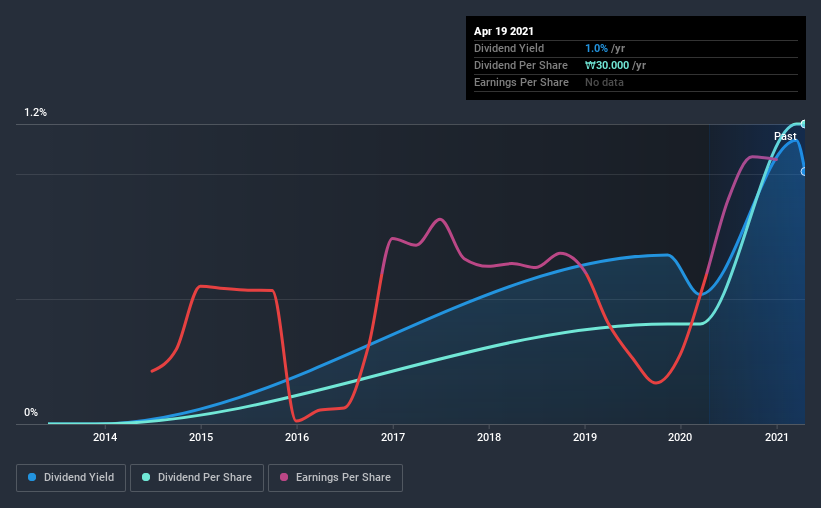Click the Dividend Per Share endpoint marker
The height and width of the screenshot is (508, 821).
coord(803,124)
